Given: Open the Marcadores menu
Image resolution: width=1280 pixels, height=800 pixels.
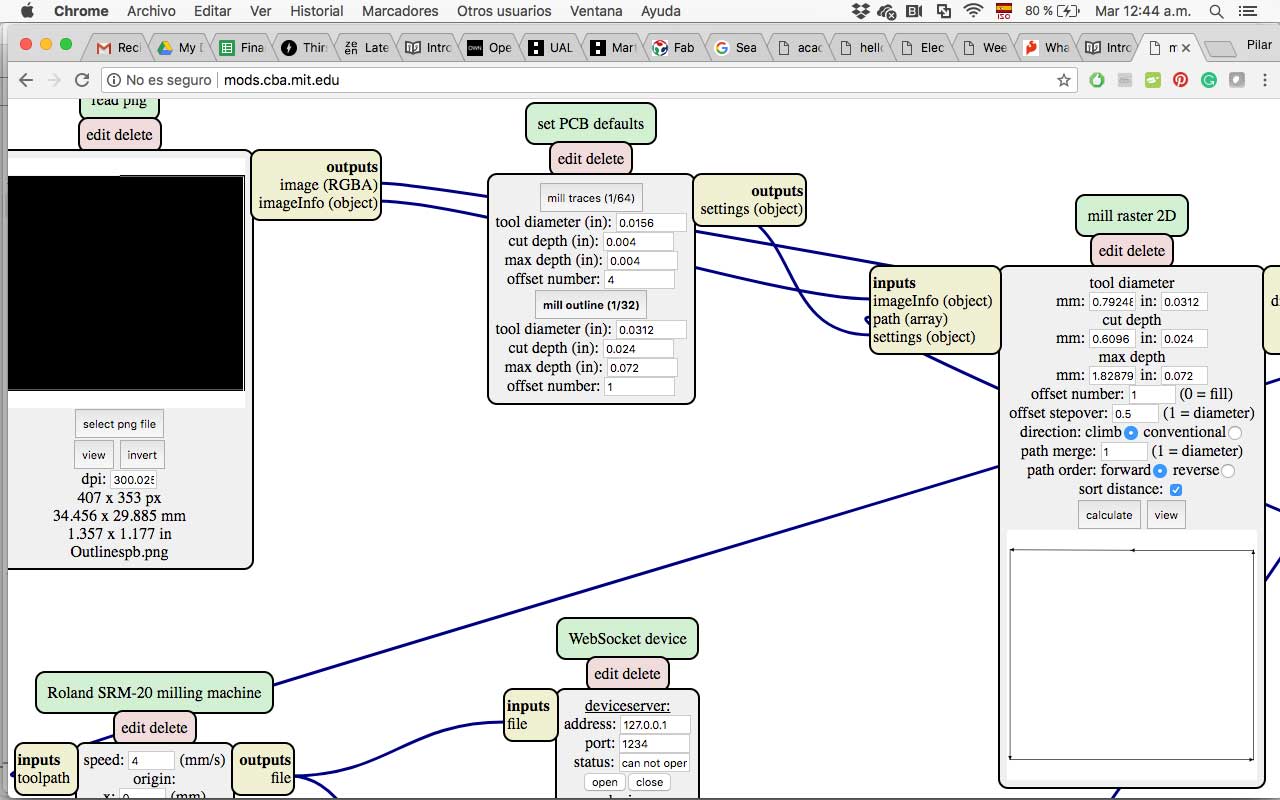Looking at the screenshot, I should point(400,11).
